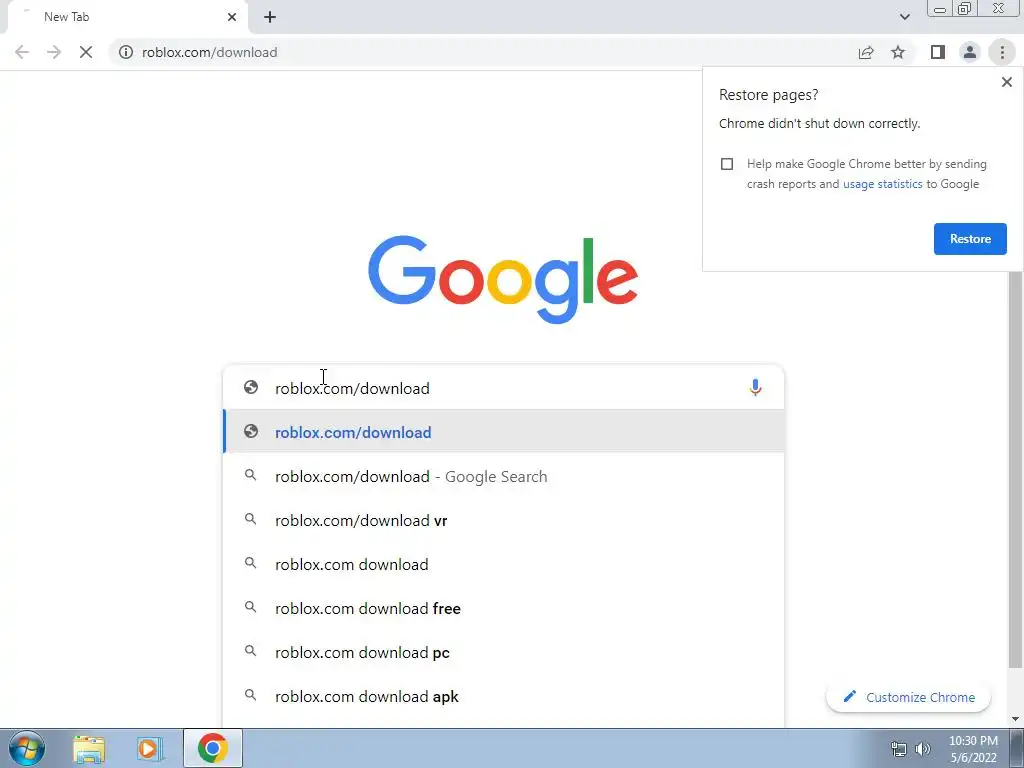
Task: Open the tab search dropdown arrow
Action: coord(904,17)
